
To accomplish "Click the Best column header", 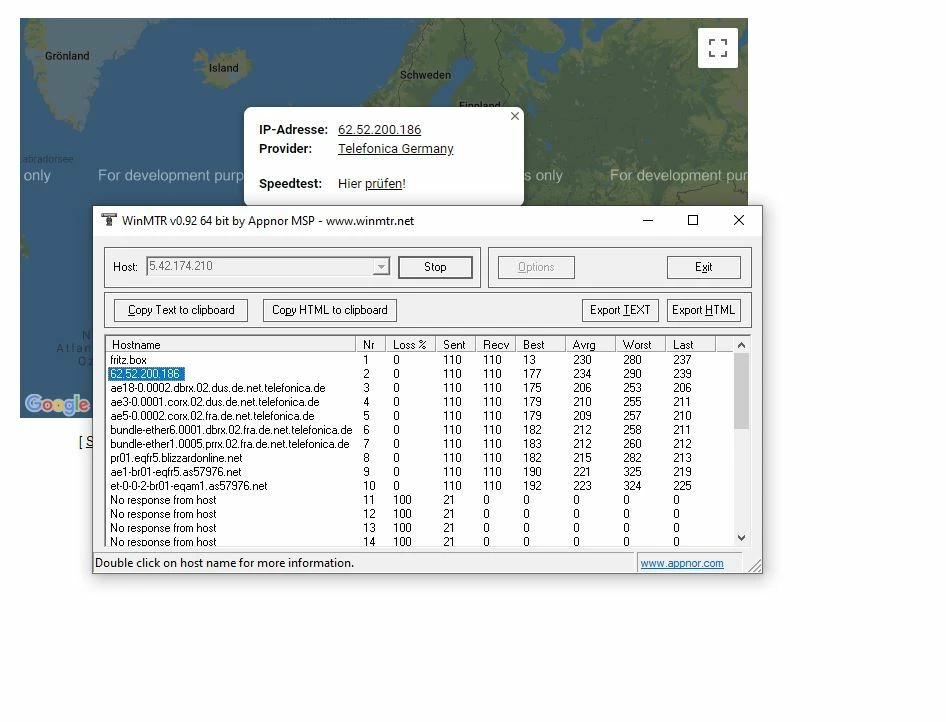I will [541, 344].
